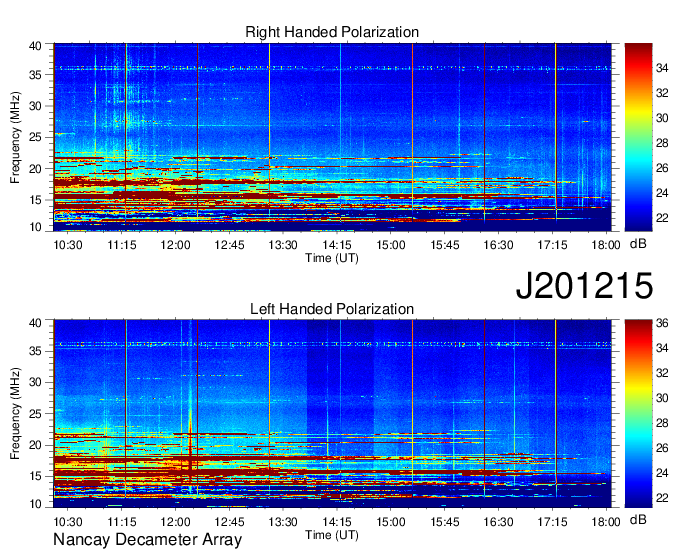Click the 28 value on Left Handed color bar
This screenshot has width=680, height=552.
(x=662, y=423)
